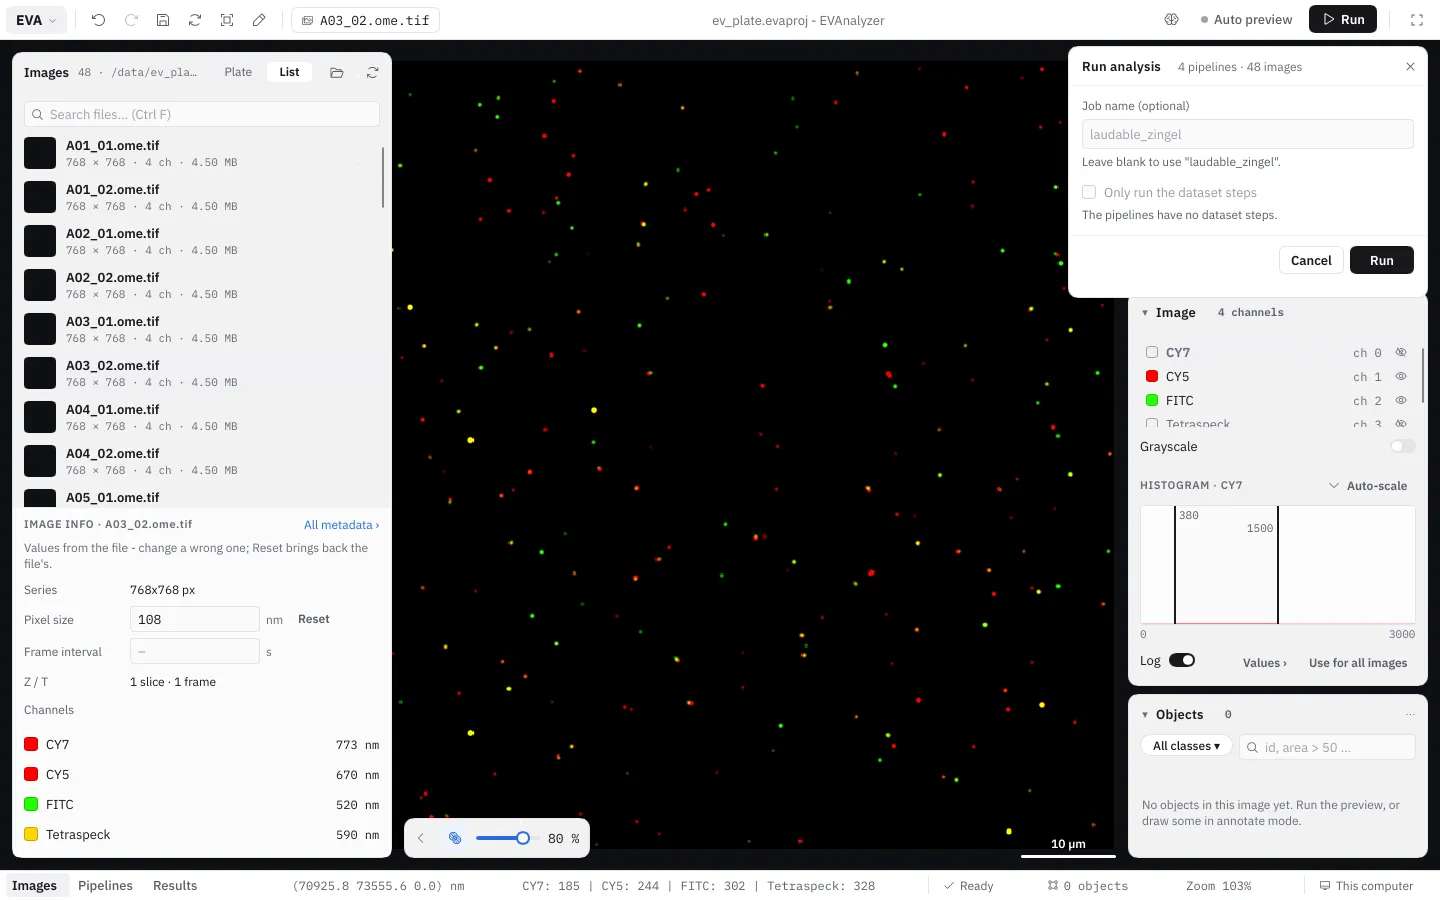Screen dimensions: 1440x900
Task: Open the All metadata link
Action: point(341,525)
